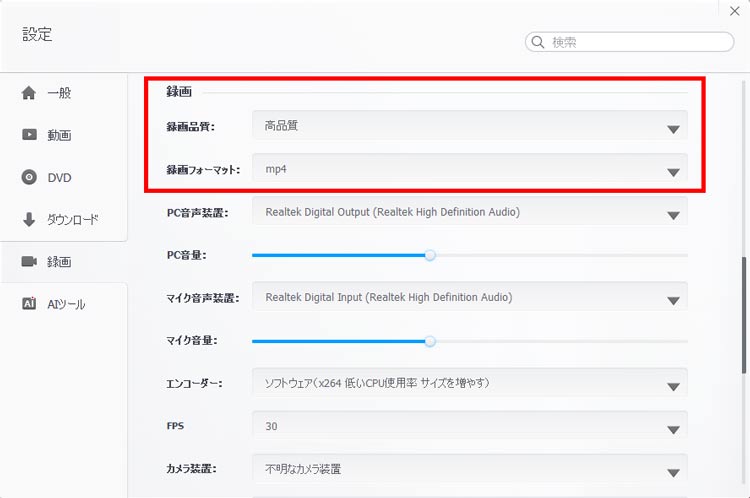Click the マイク音声装置: label

coord(202,298)
